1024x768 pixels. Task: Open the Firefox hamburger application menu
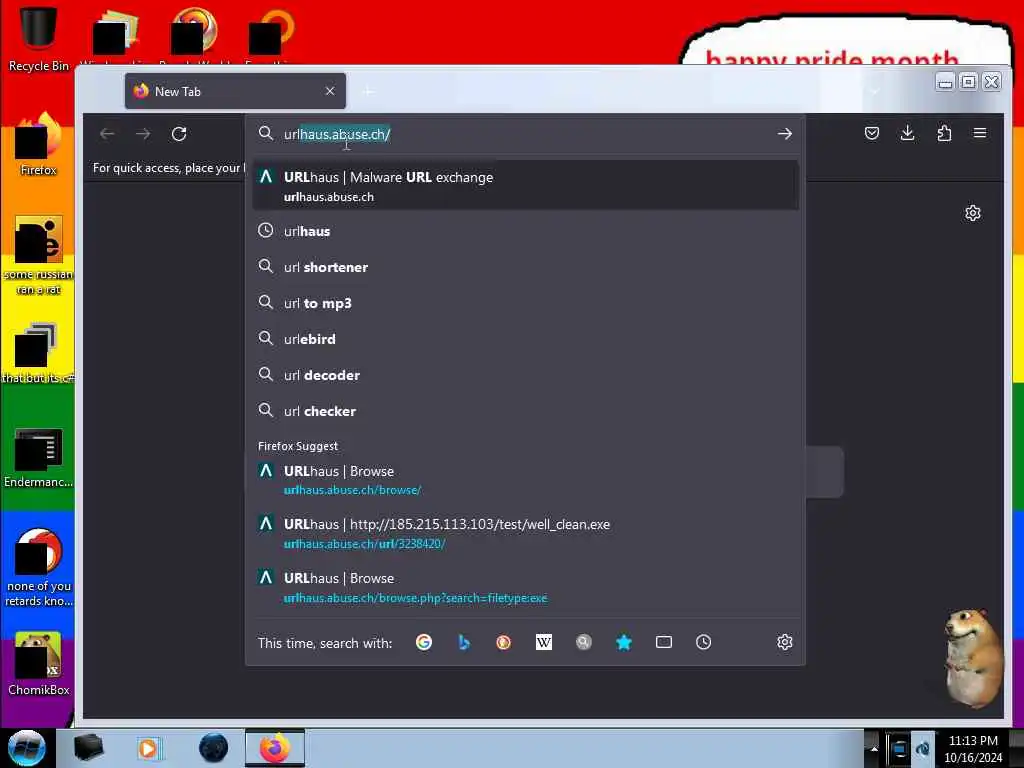tap(980, 133)
